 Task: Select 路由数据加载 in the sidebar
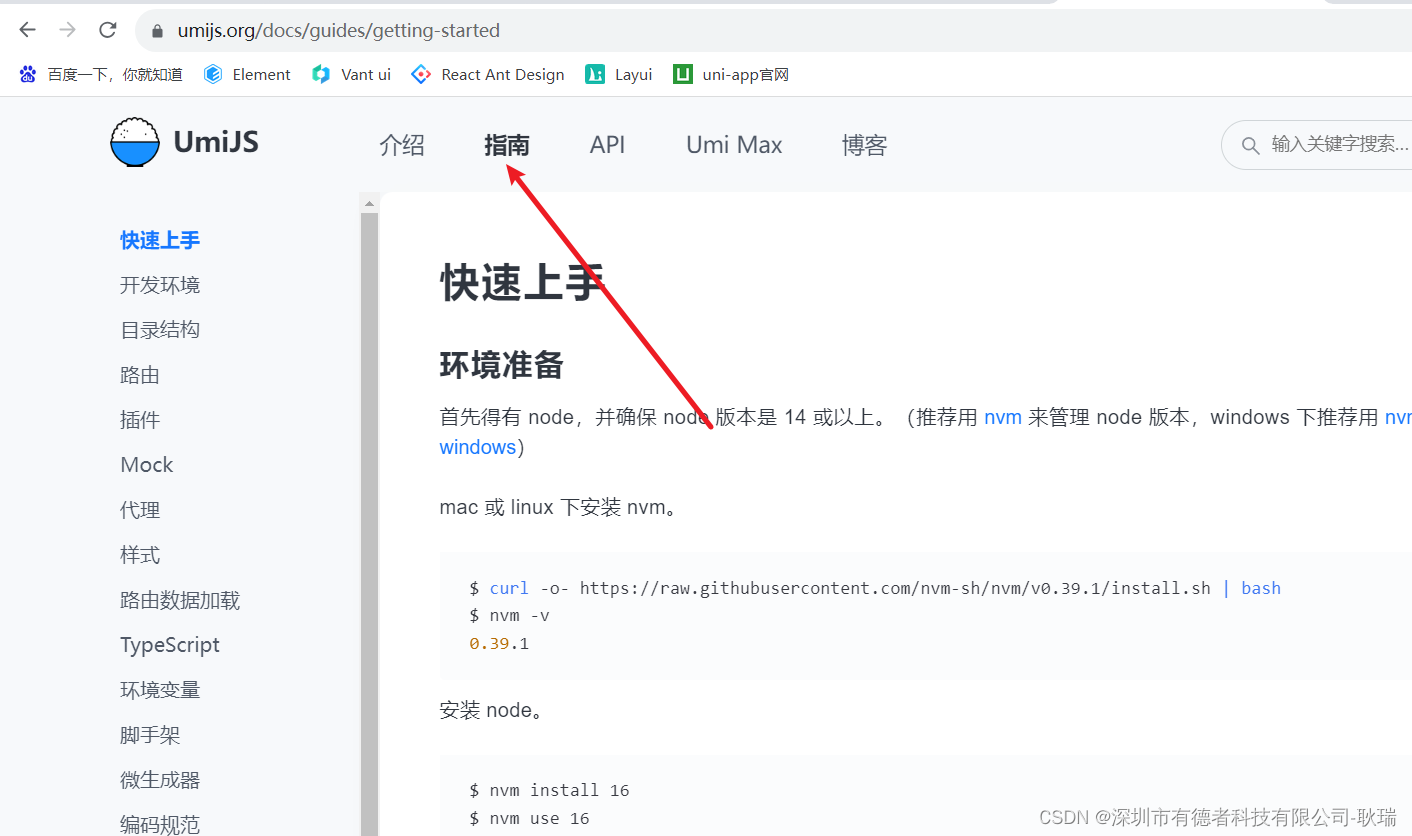tap(180, 600)
